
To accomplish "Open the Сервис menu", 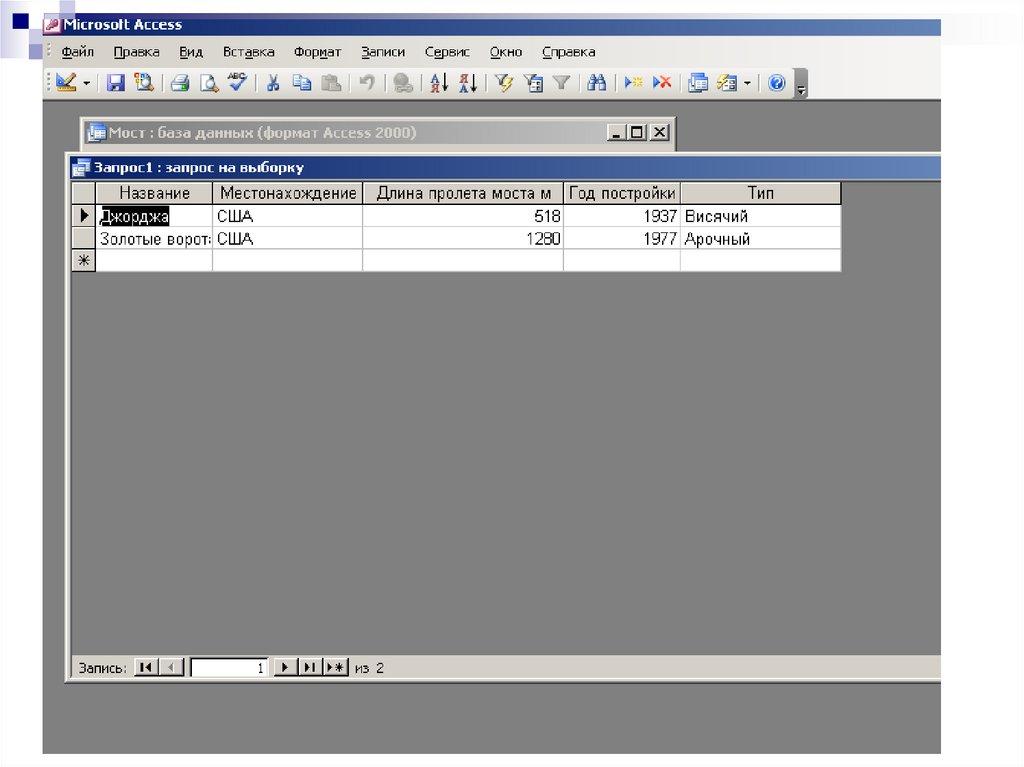I will pos(447,52).
